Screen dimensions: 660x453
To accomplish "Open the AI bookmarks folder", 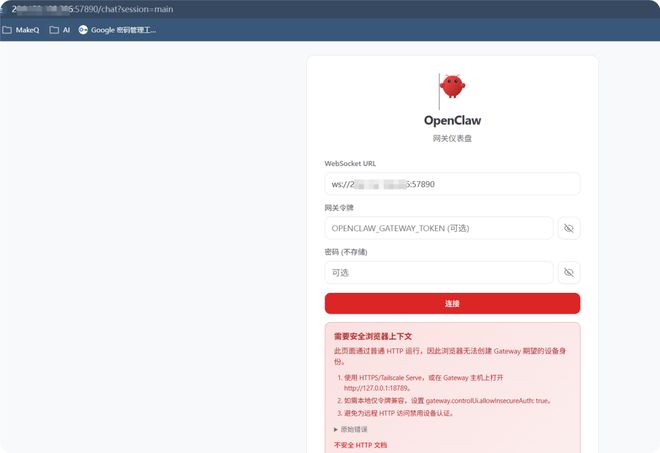I will coord(59,30).
